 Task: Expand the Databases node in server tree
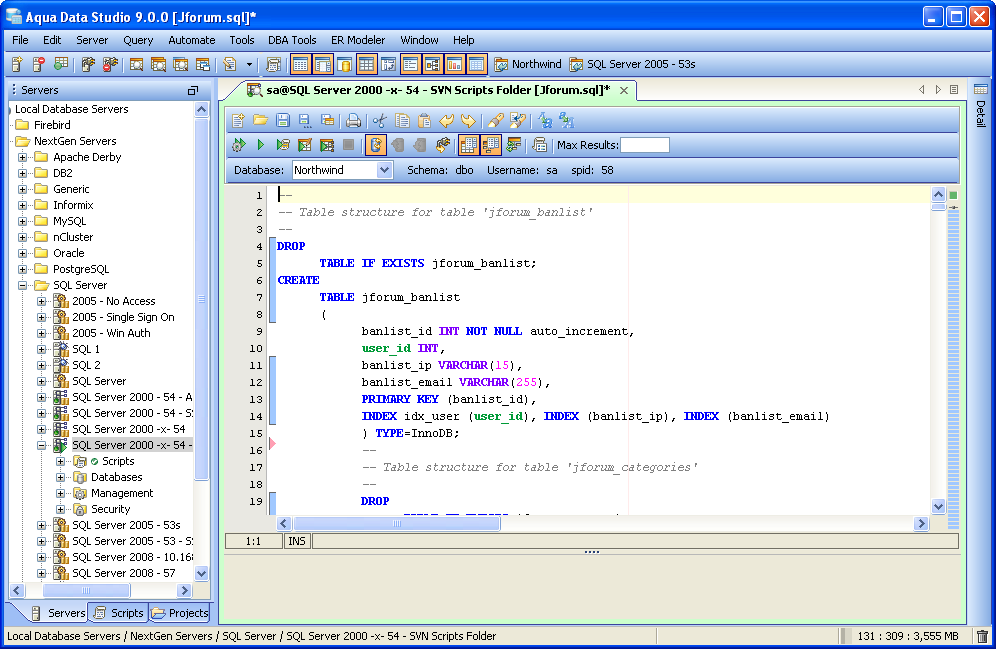point(60,477)
